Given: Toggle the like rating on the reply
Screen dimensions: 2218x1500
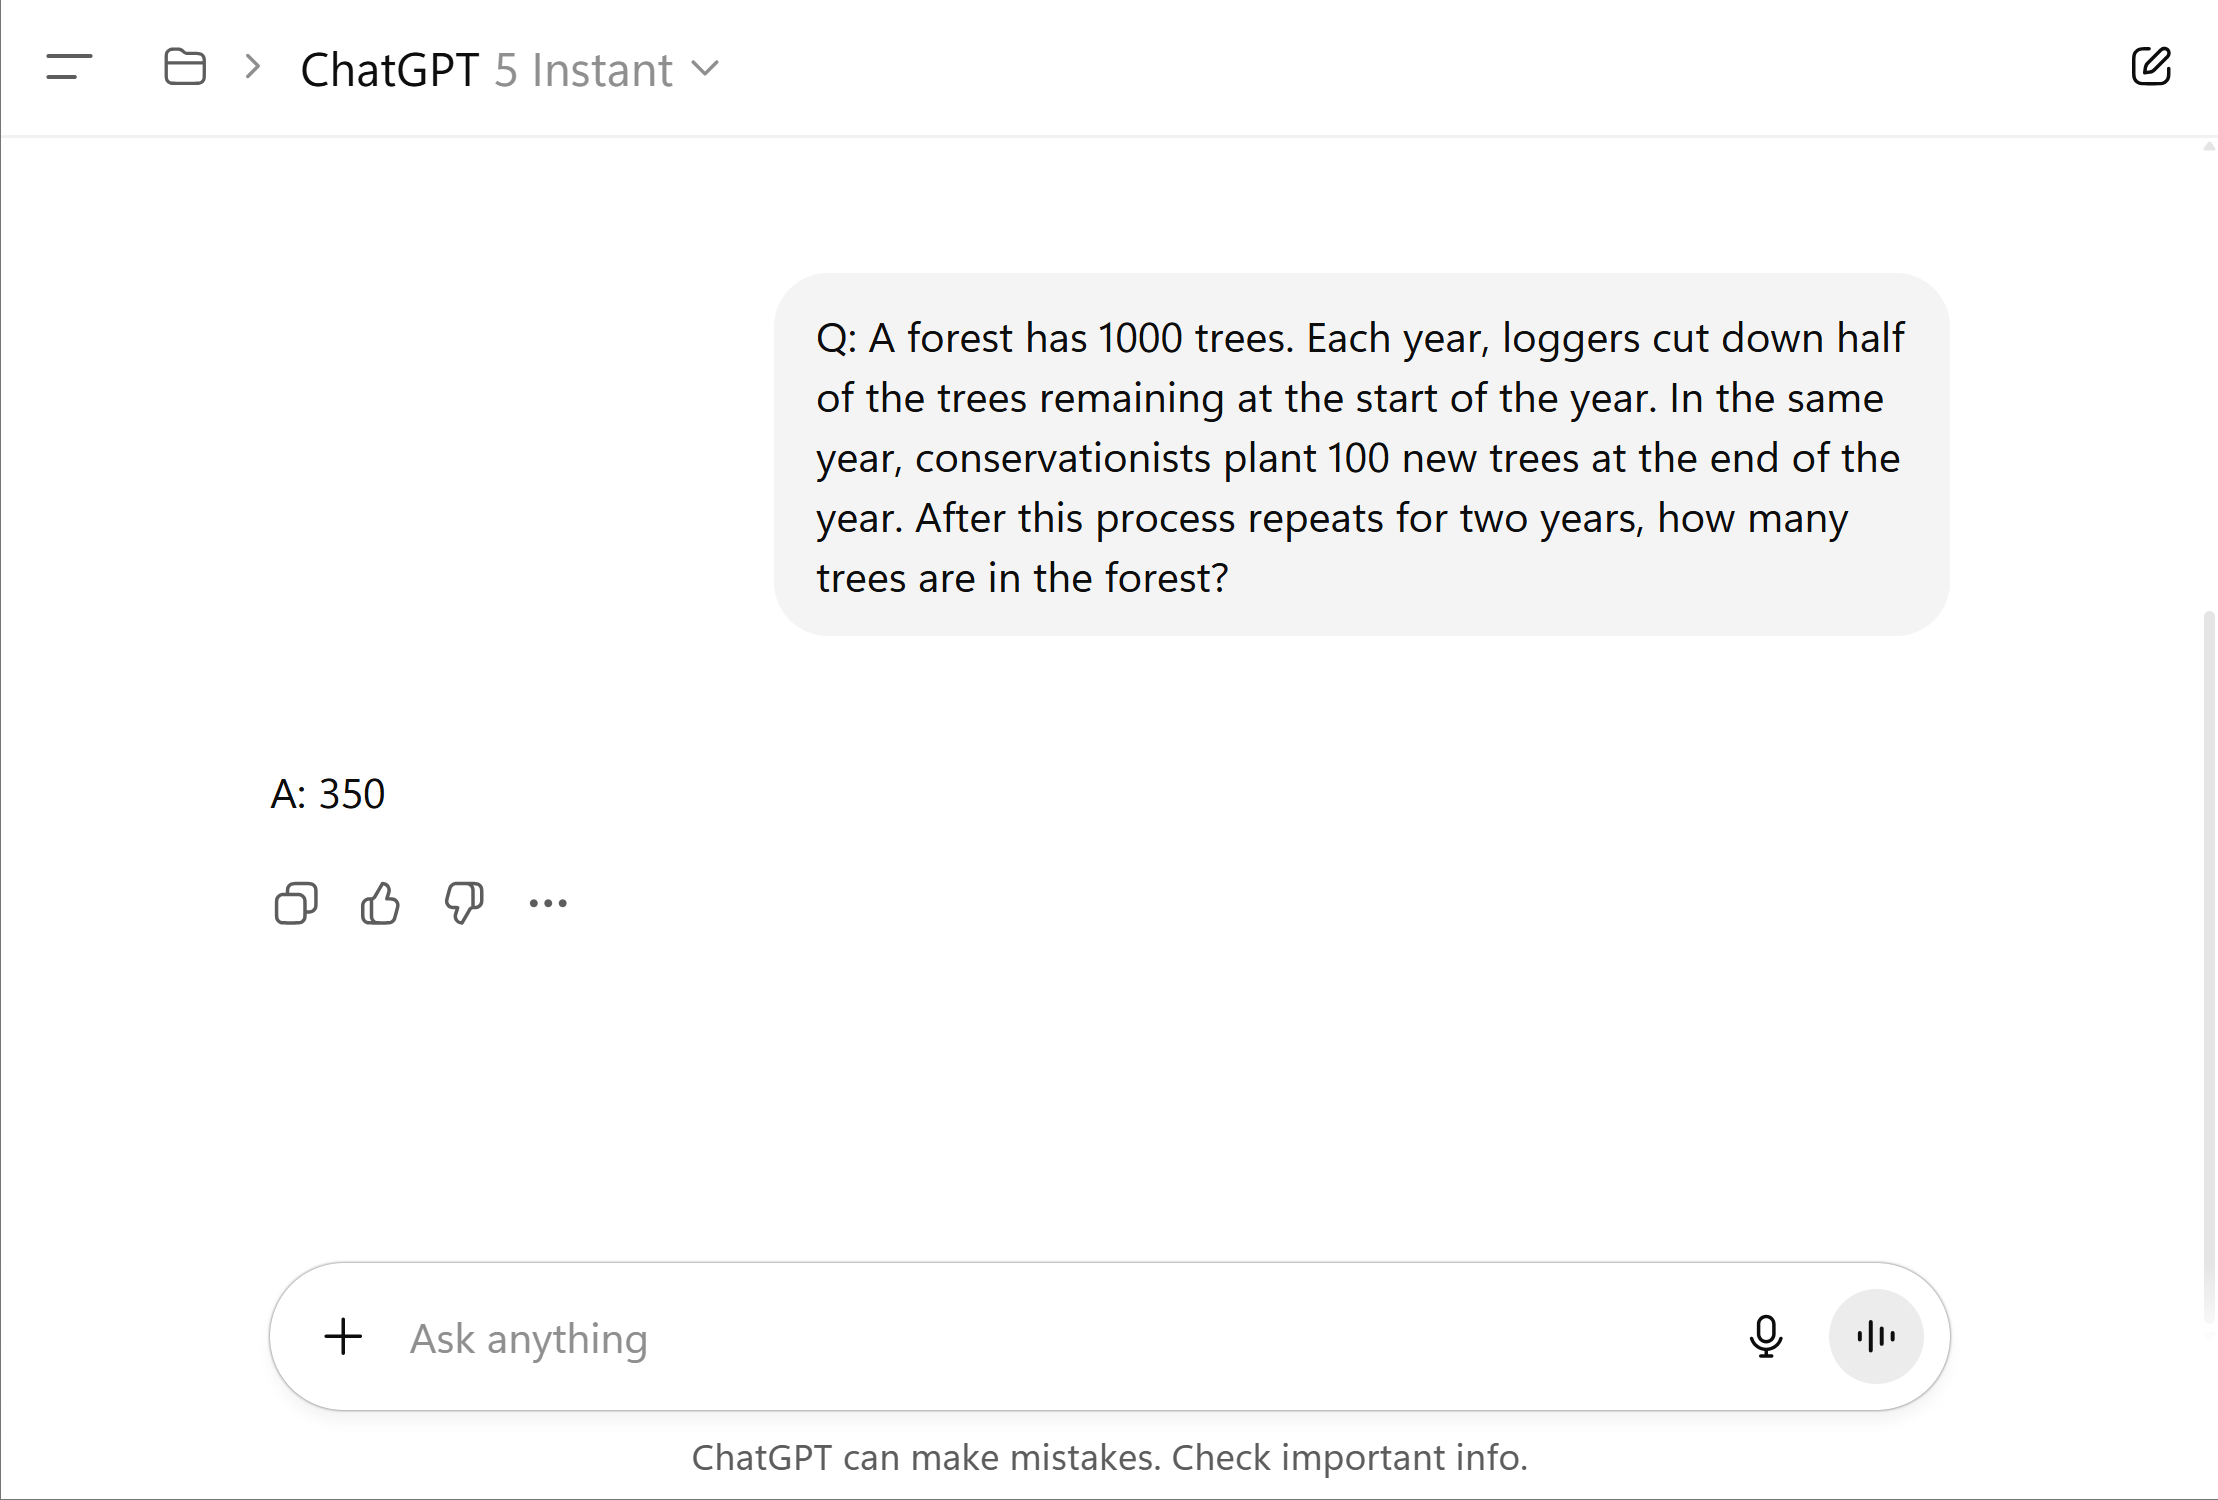Looking at the screenshot, I should 379,903.
